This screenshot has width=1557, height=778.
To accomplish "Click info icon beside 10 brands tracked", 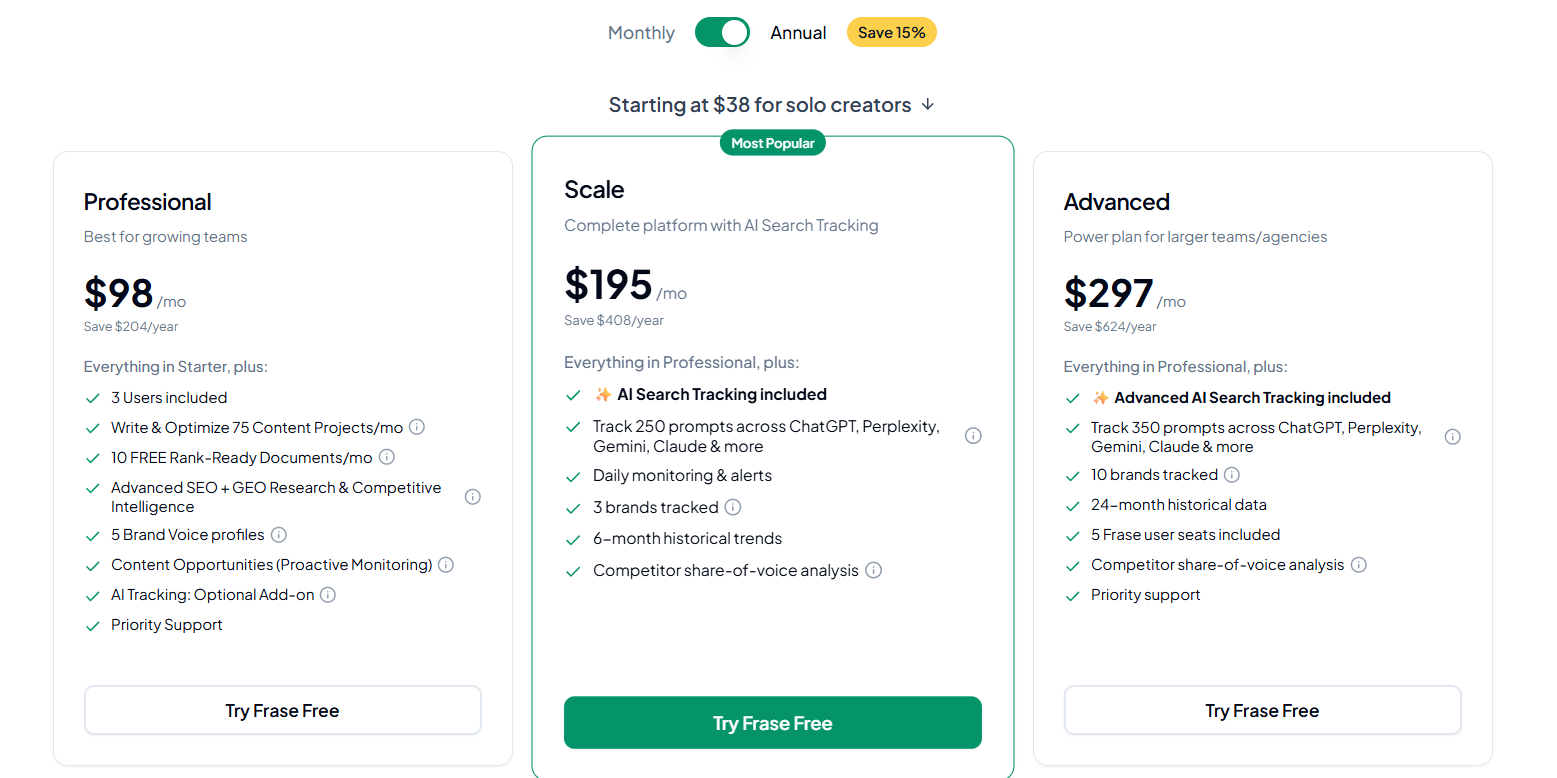I will (1232, 475).
